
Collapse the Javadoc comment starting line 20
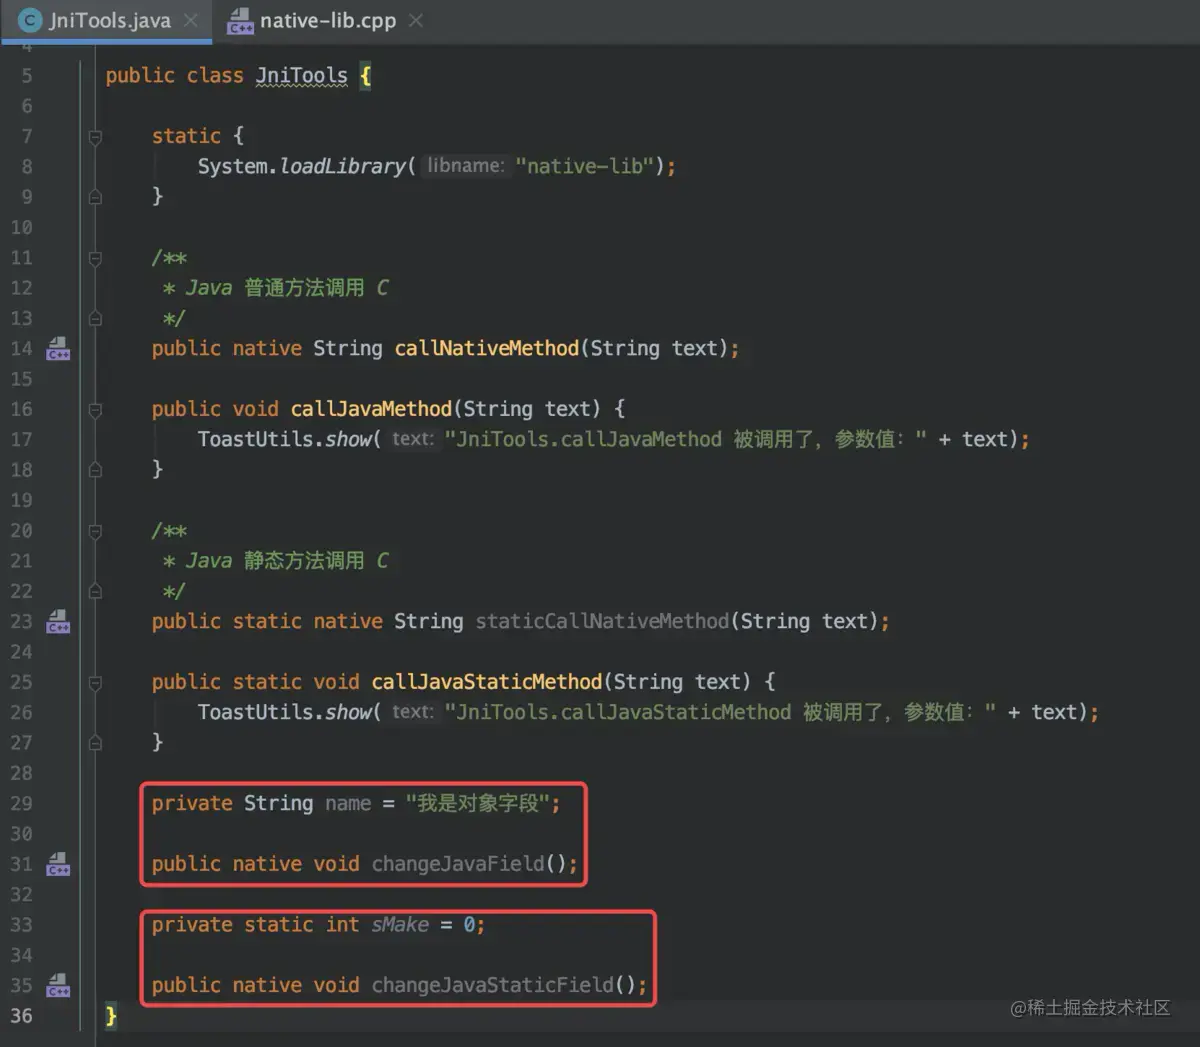coord(95,531)
